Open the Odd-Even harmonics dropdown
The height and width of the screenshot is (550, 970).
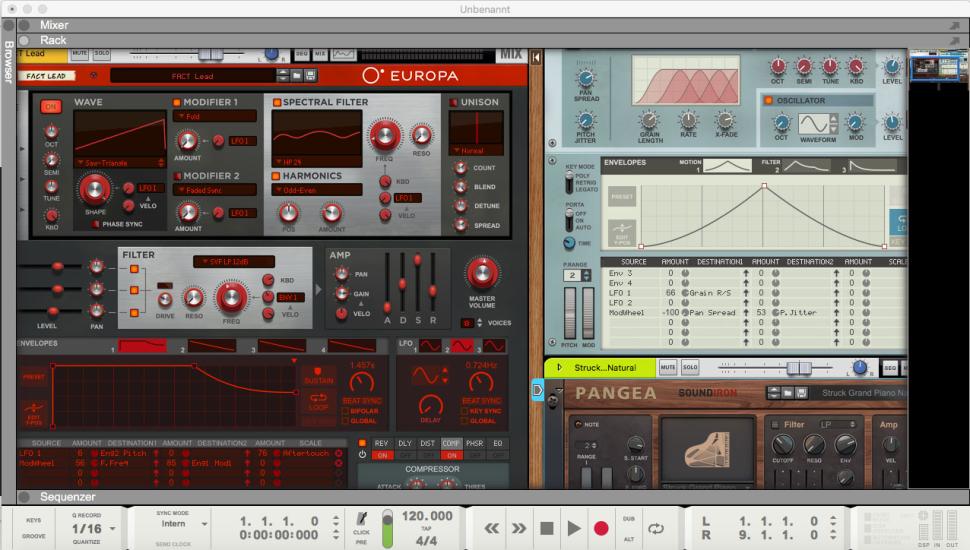(317, 190)
